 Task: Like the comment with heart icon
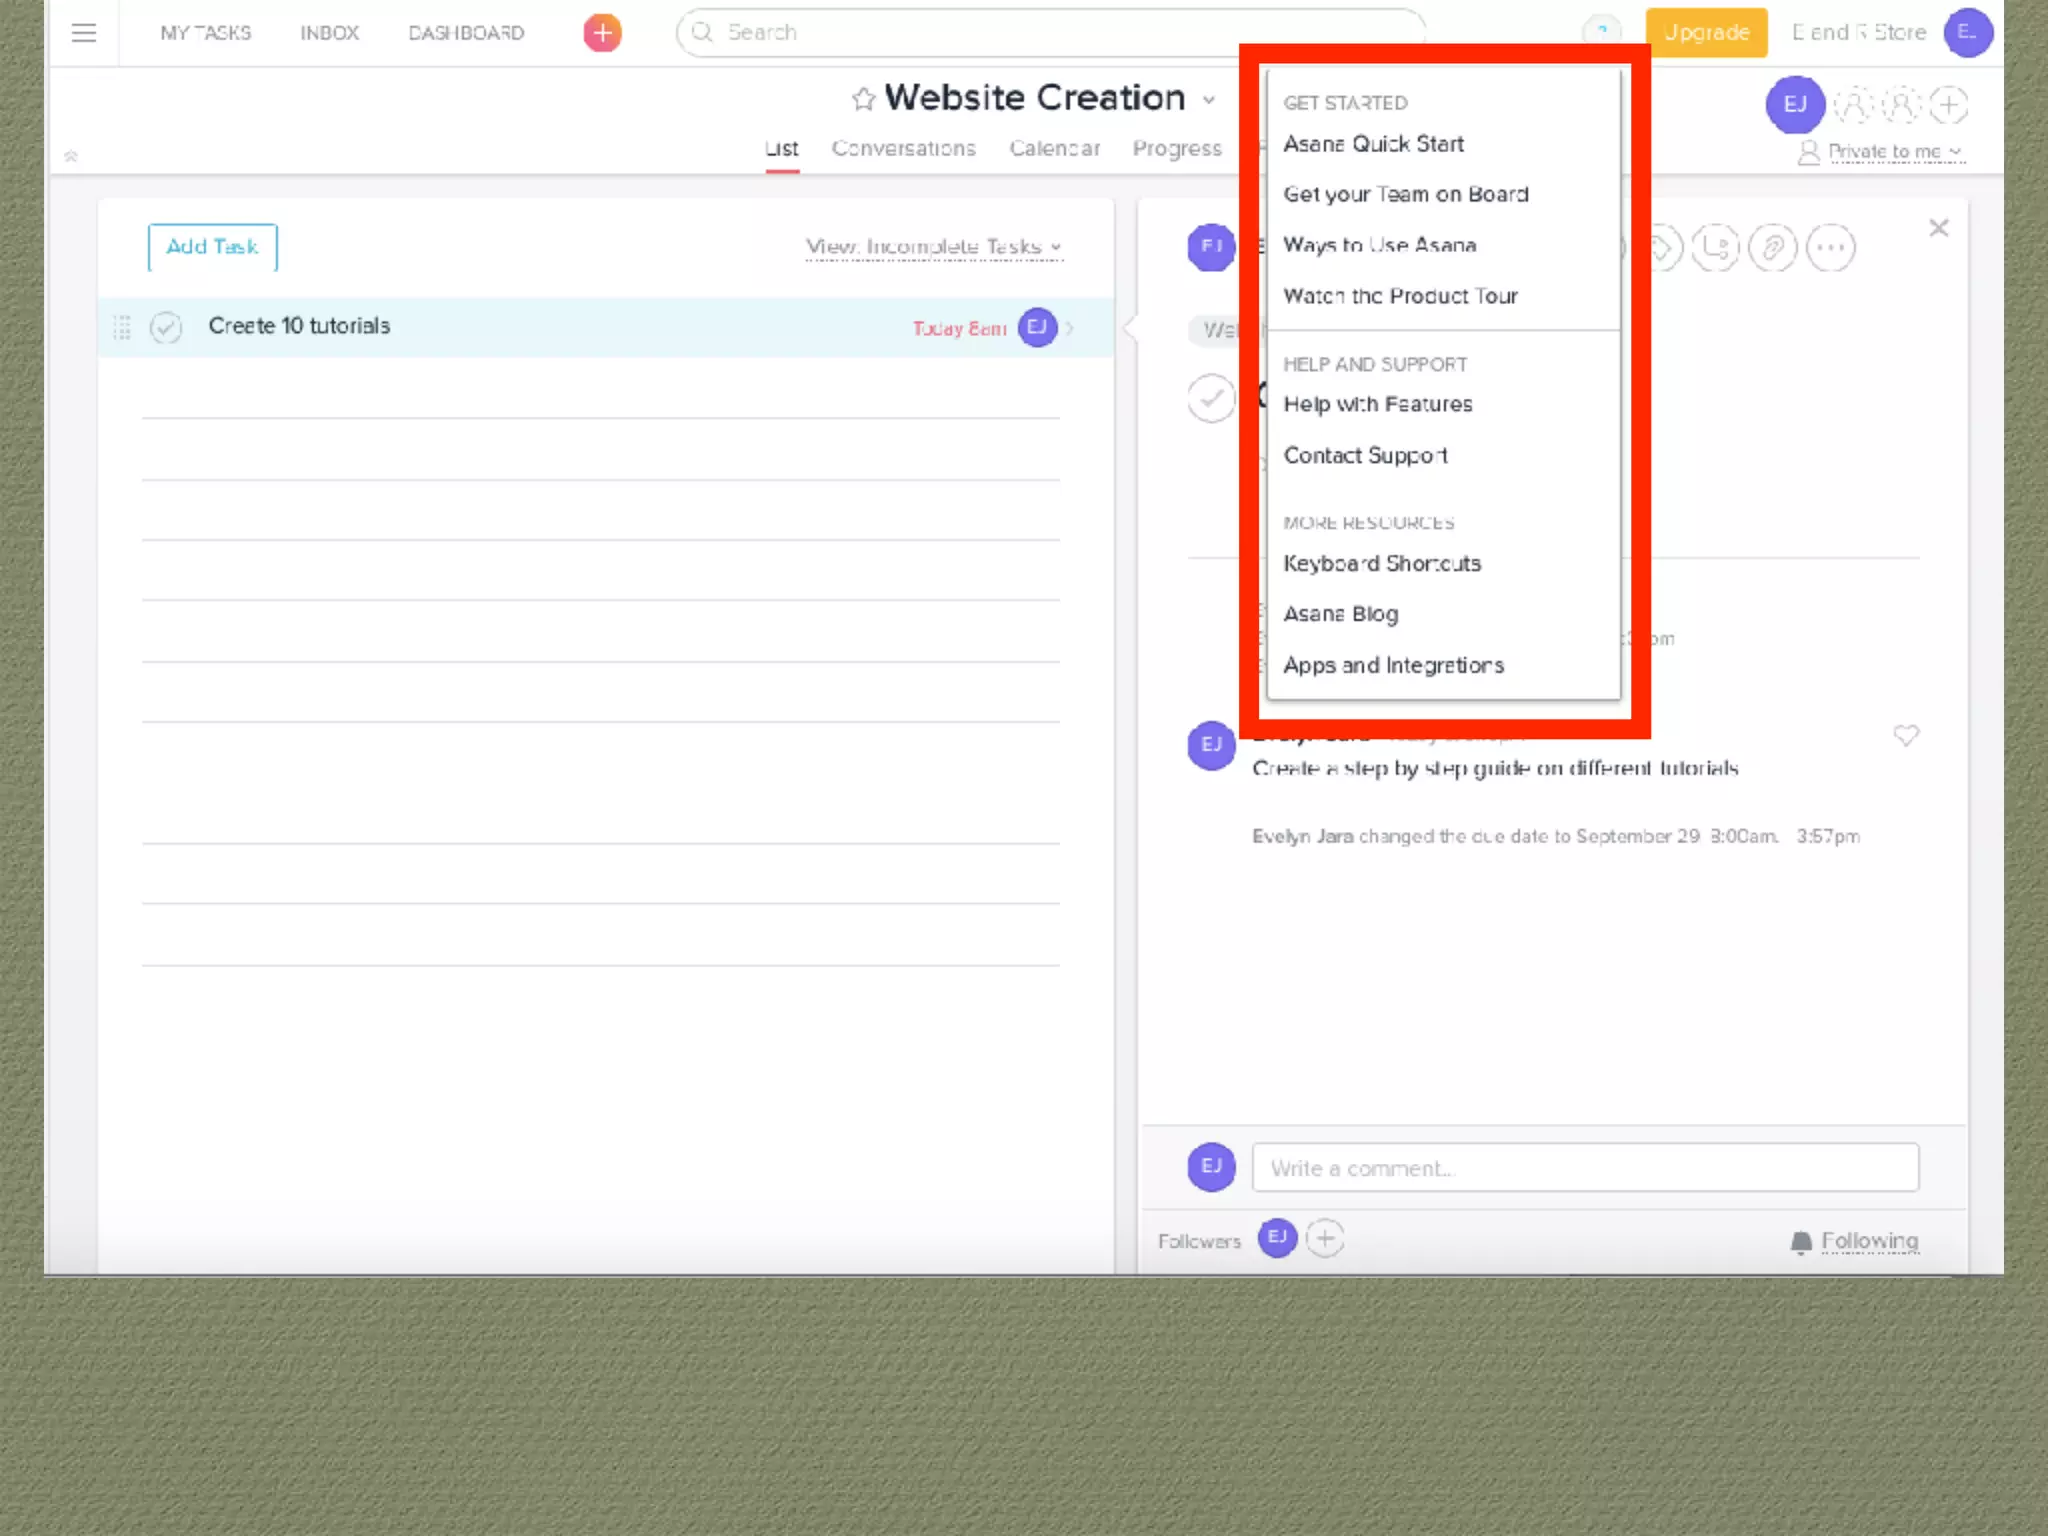pyautogui.click(x=1906, y=736)
